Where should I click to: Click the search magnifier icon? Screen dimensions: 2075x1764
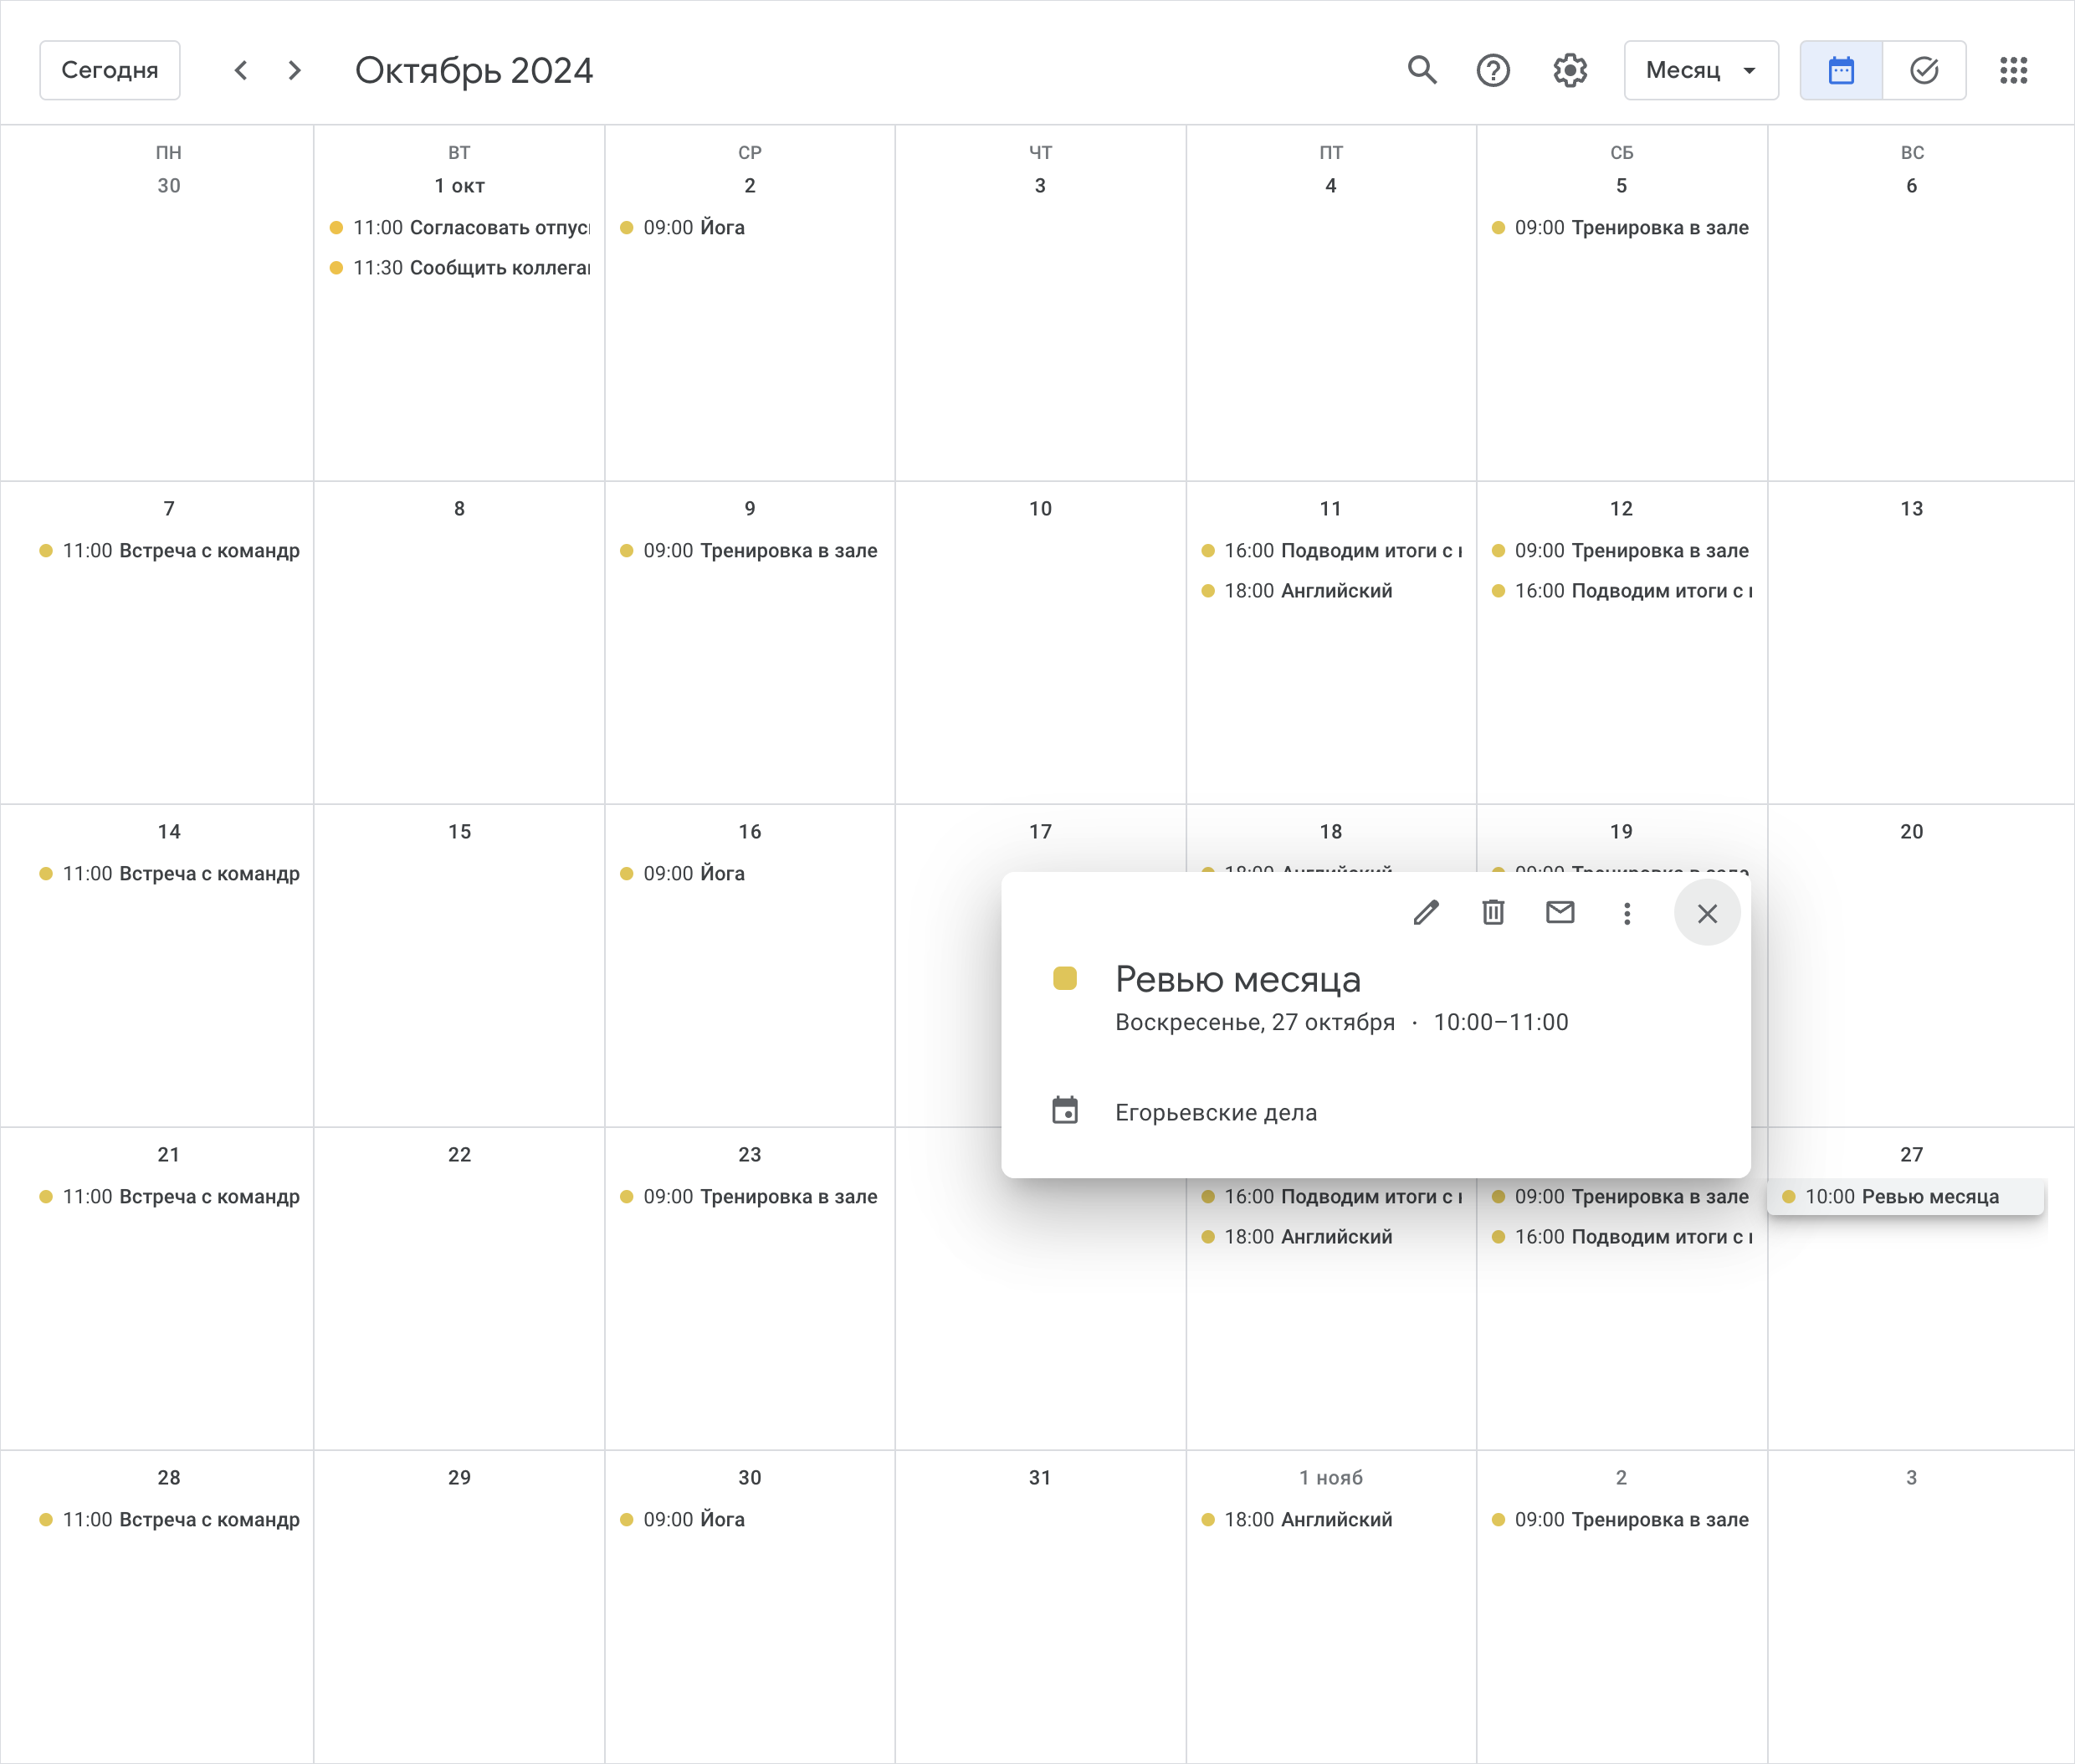(1424, 70)
